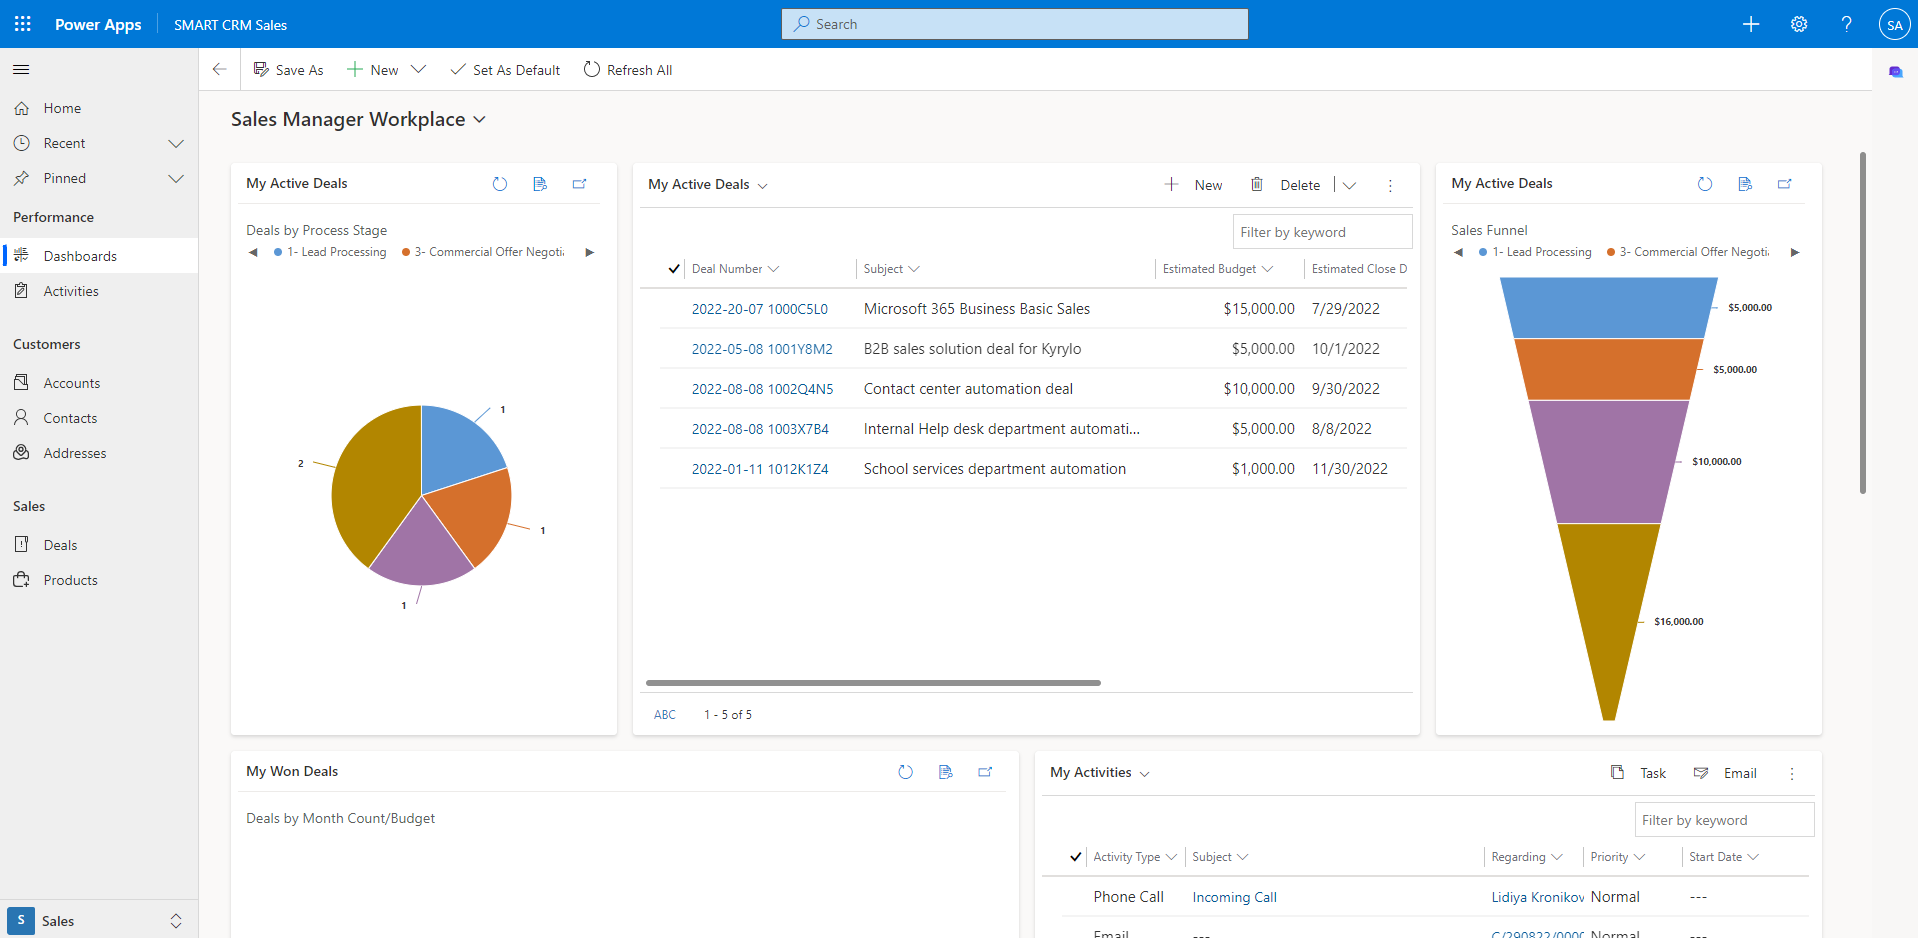Expand the Recent section in sidebar
1918x938 pixels.
pos(176,144)
